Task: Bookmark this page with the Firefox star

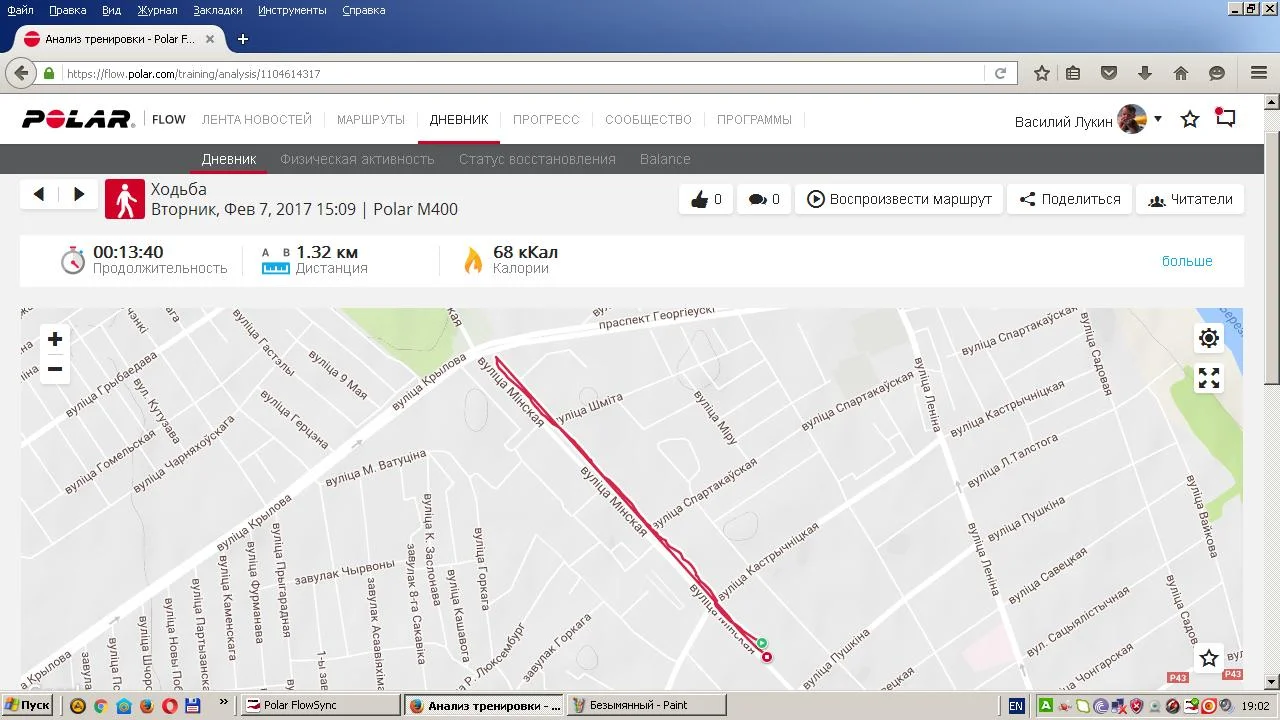Action: coord(1042,73)
